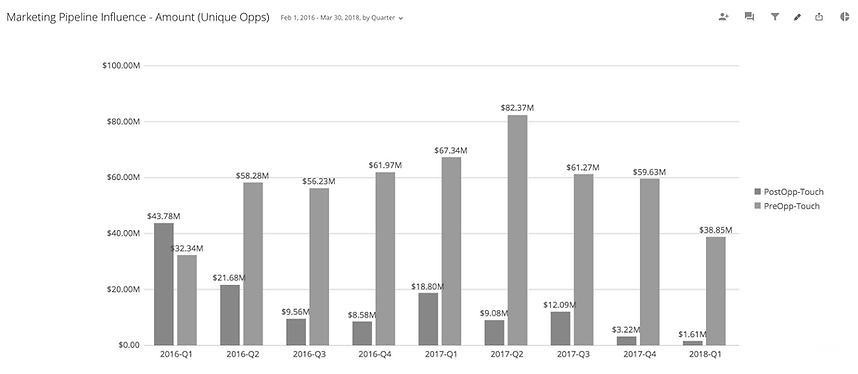Click the $40.00M y-axis label
Image resolution: width=858 pixels, height=374 pixels.
[x=123, y=233]
